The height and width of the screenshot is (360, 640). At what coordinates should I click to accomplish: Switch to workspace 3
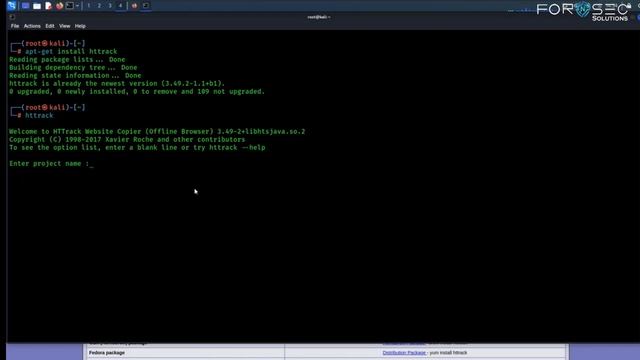coord(110,6)
